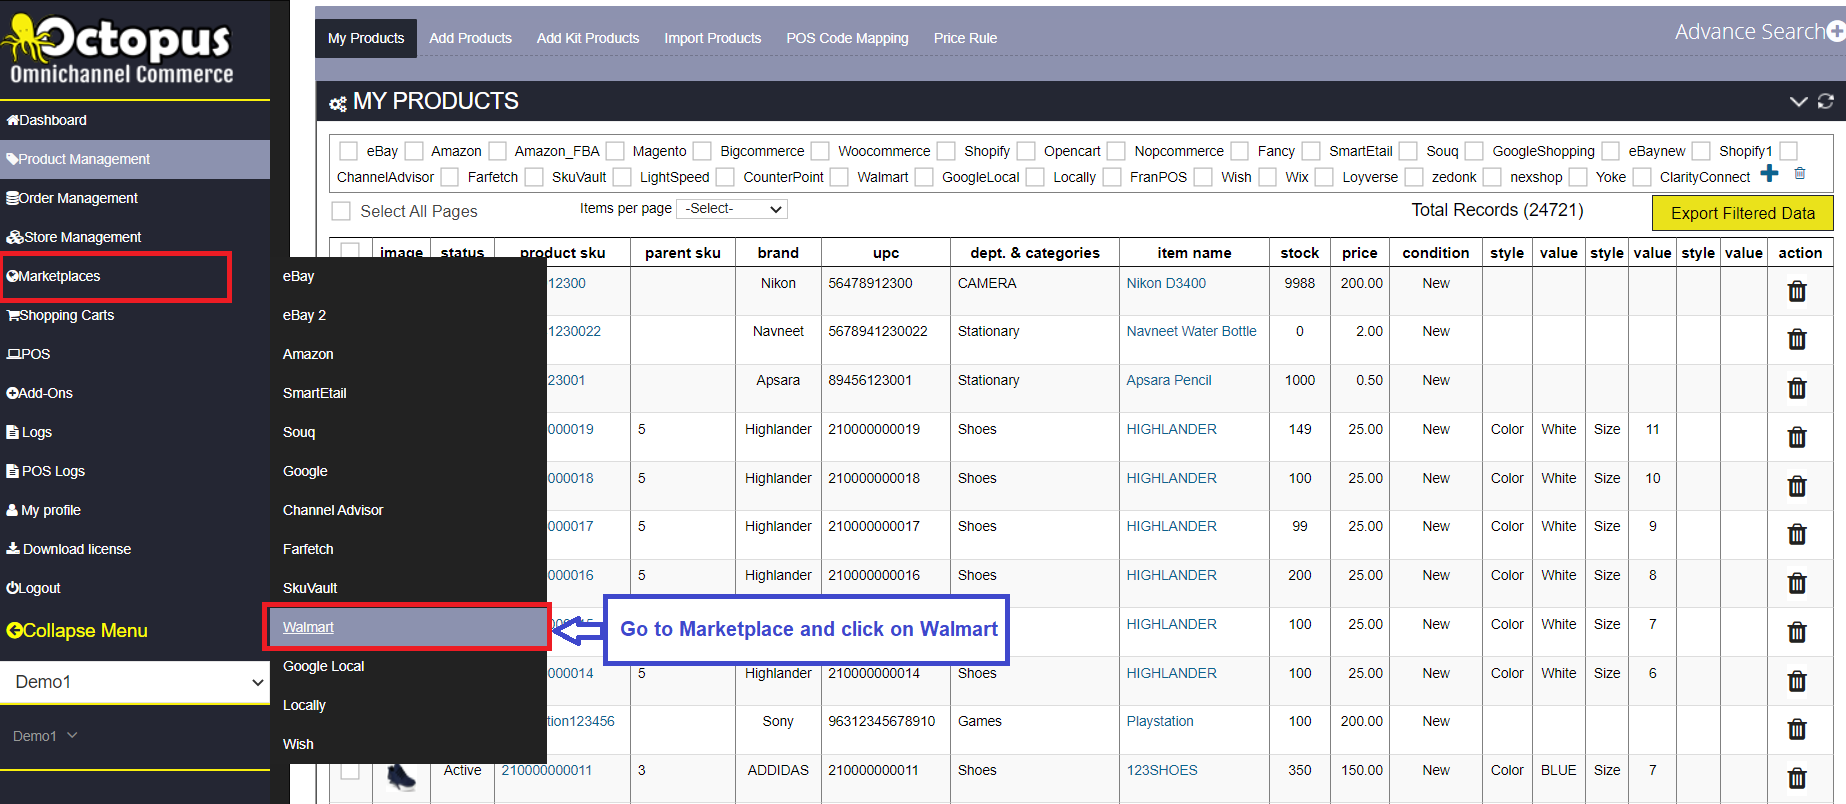Open the Nikon D3400 item link
Screen dimensions: 1846x804
tap(1166, 283)
